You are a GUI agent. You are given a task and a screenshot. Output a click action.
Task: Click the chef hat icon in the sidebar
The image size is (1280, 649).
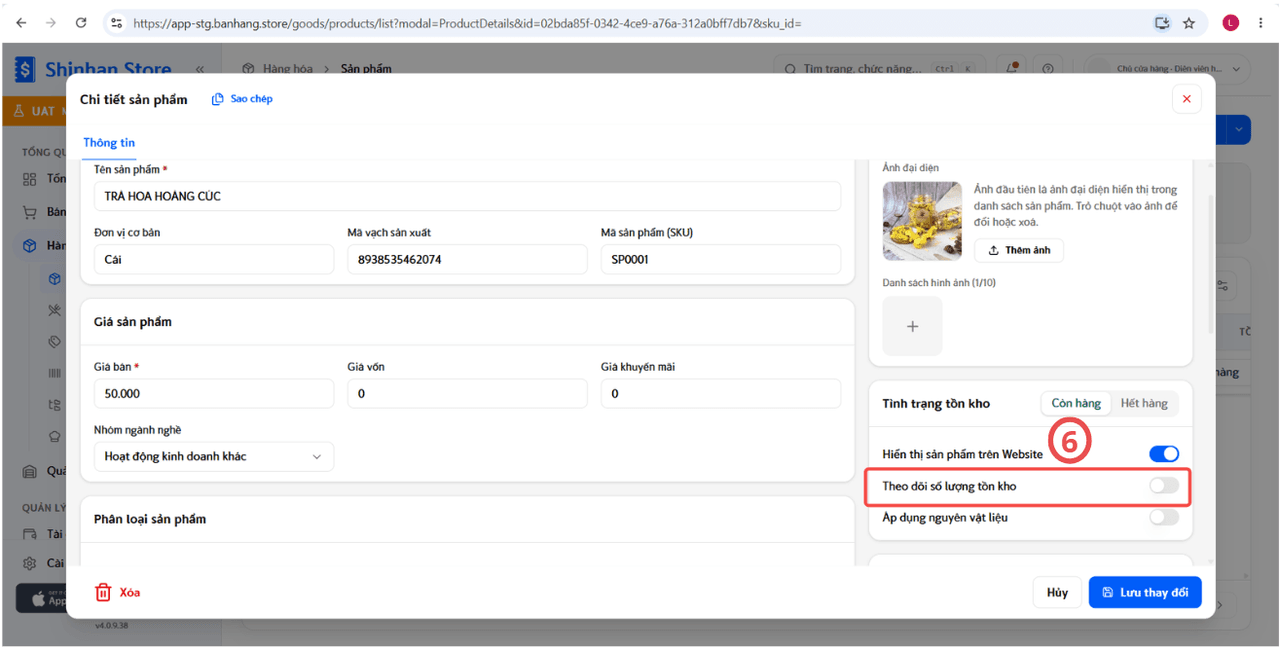(55, 437)
